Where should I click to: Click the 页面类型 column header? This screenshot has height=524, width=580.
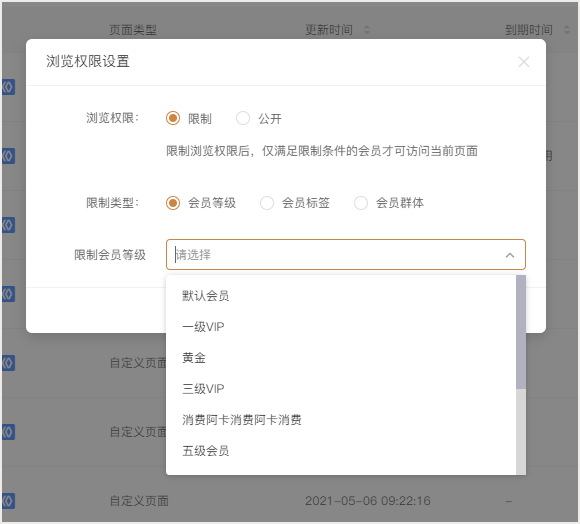pos(133,30)
